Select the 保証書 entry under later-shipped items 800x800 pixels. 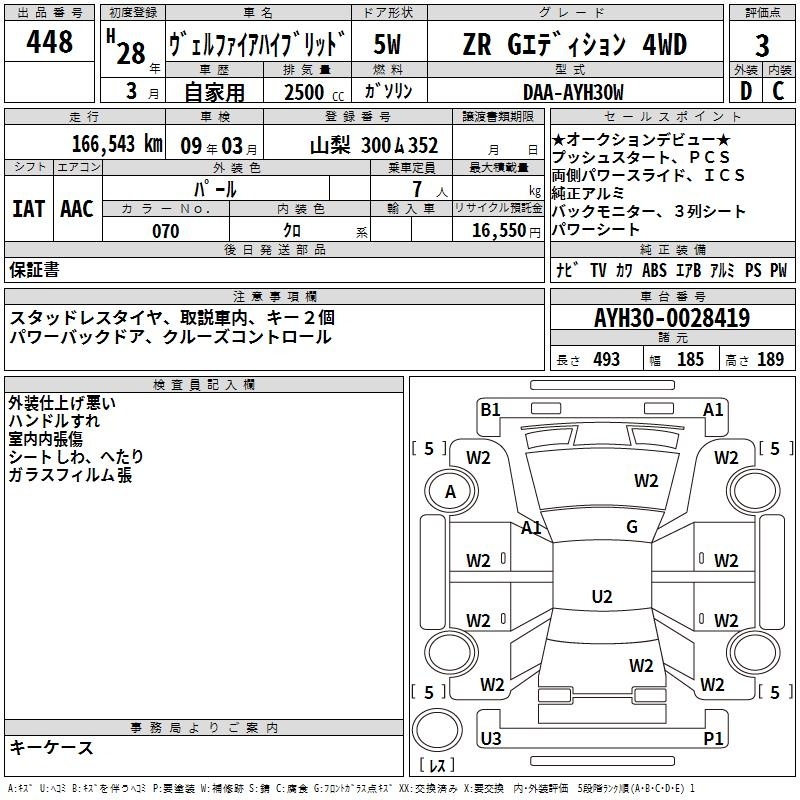point(35,270)
